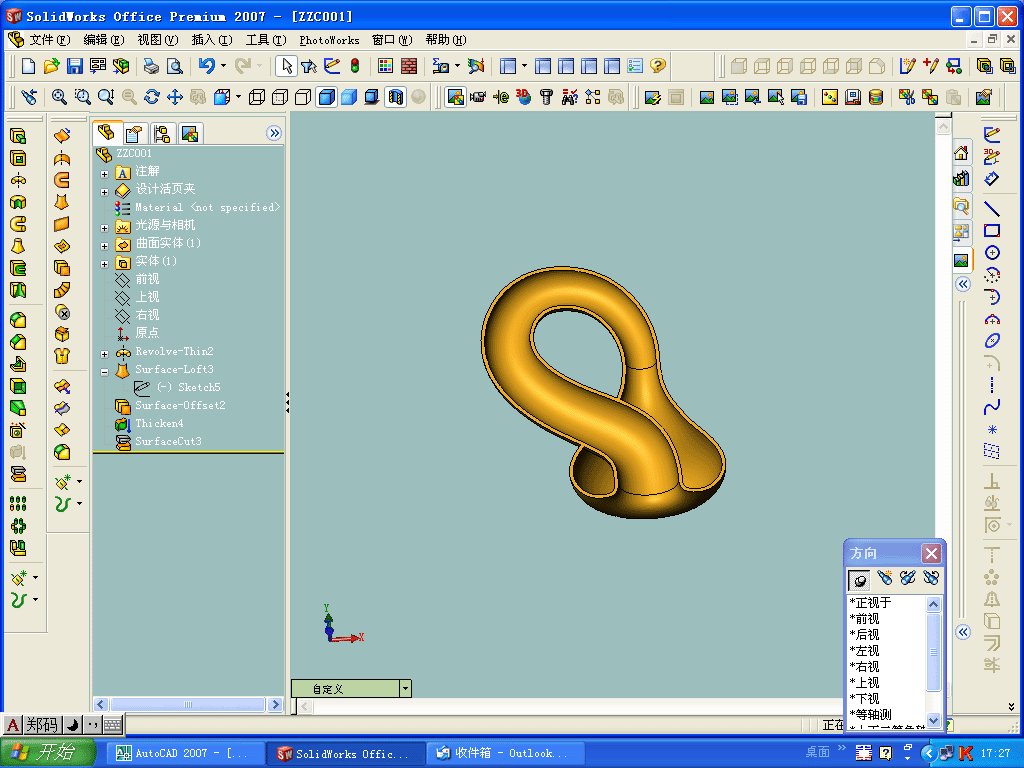This screenshot has width=1024, height=768.
Task: Switch to Shaded display mode
Action: (x=349, y=97)
